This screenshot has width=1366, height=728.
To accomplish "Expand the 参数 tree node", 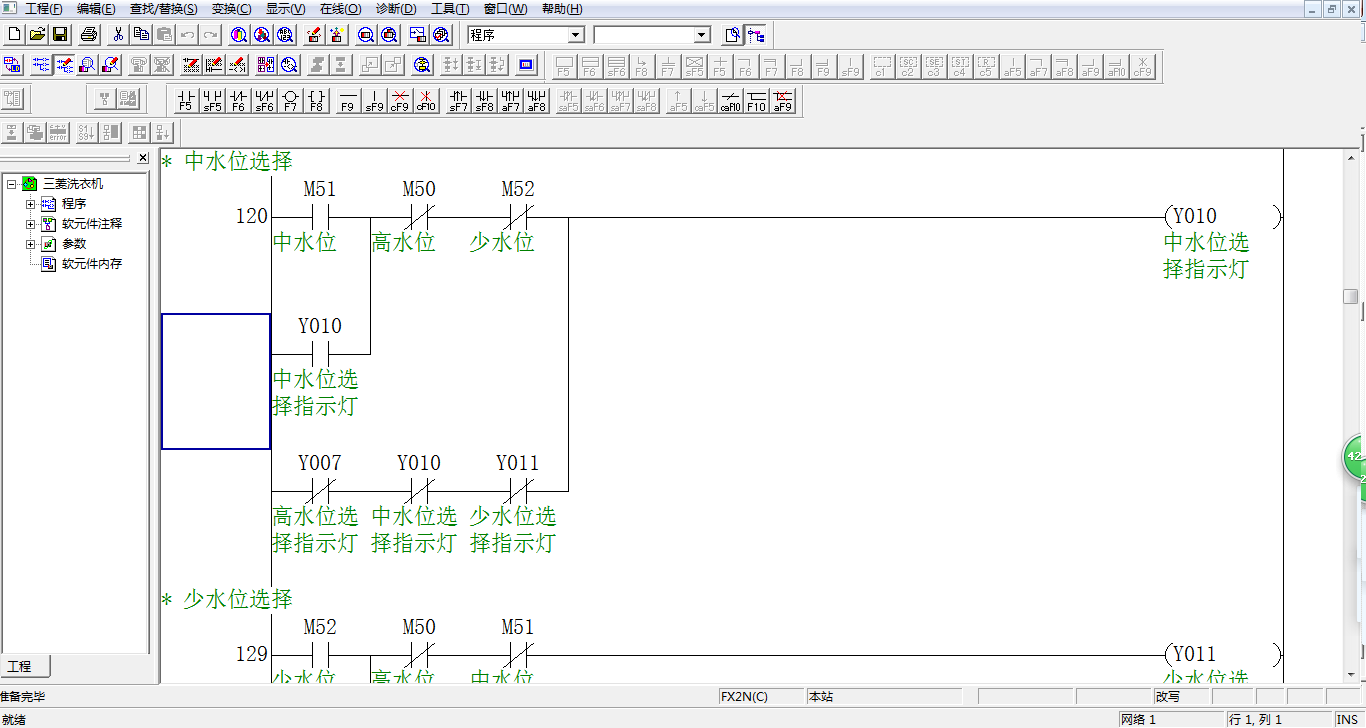I will pos(30,244).
